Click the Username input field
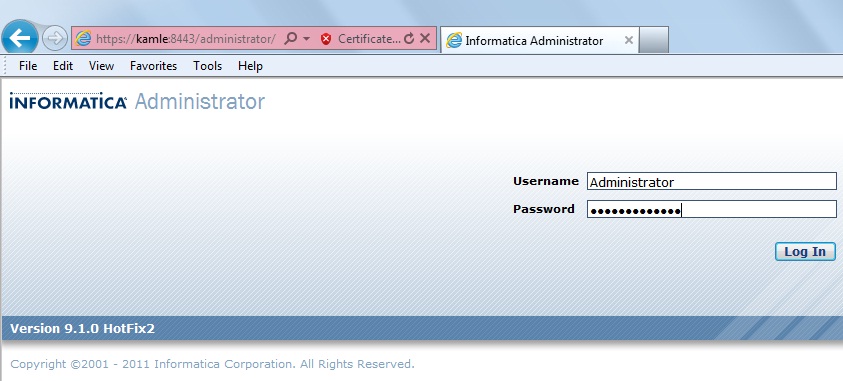This screenshot has width=843, height=381. point(712,182)
